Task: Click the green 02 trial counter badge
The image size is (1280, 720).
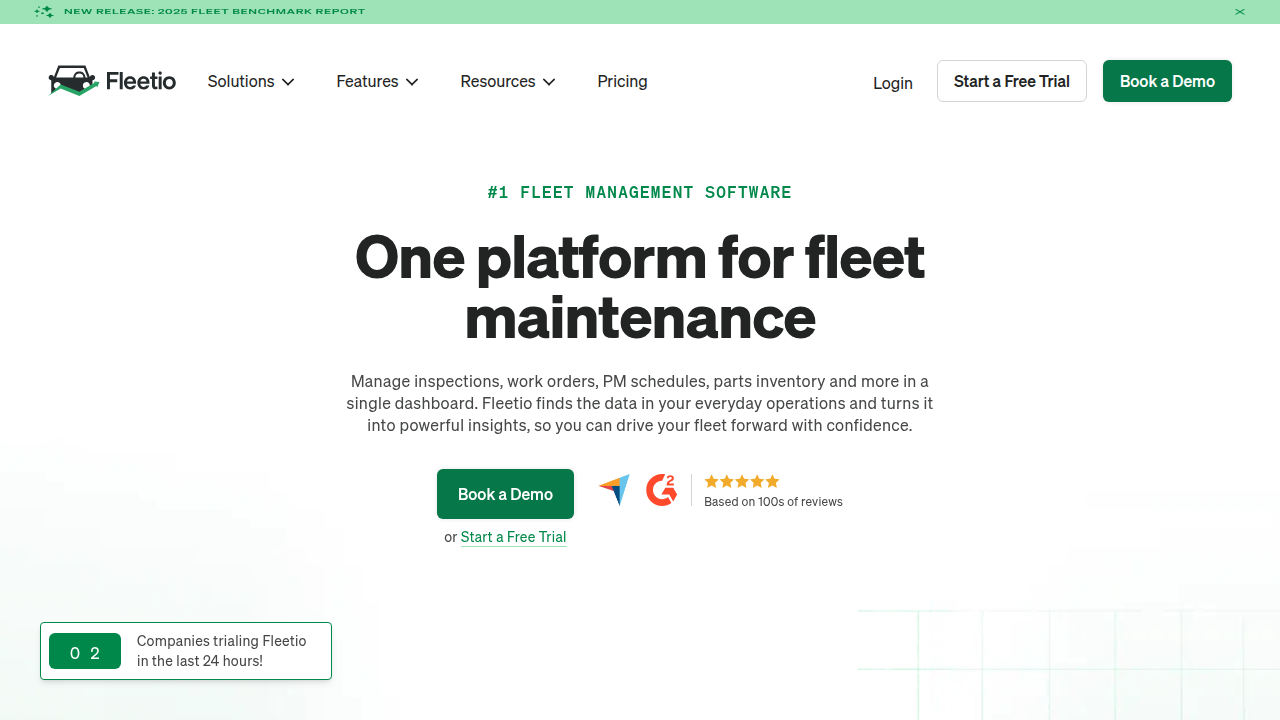Action: [85, 652]
